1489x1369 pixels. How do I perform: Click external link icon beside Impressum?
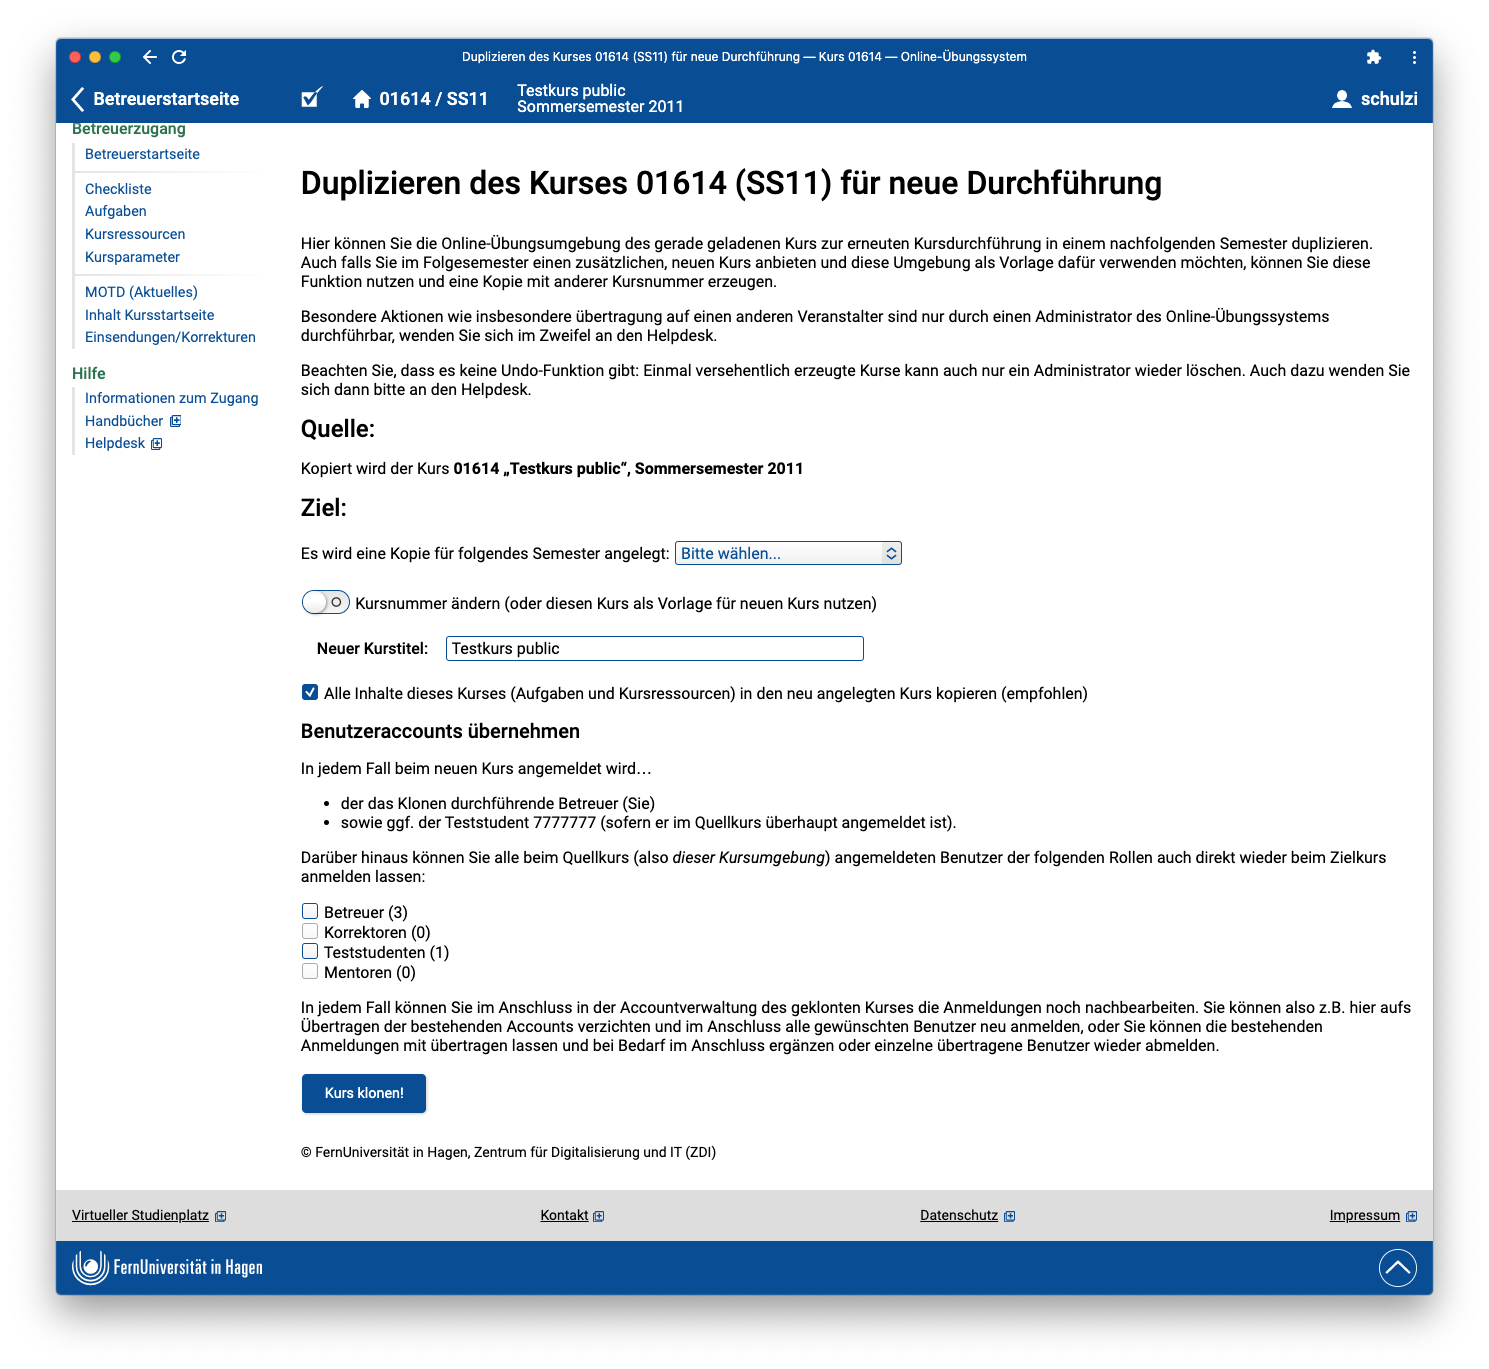pos(1412,1216)
